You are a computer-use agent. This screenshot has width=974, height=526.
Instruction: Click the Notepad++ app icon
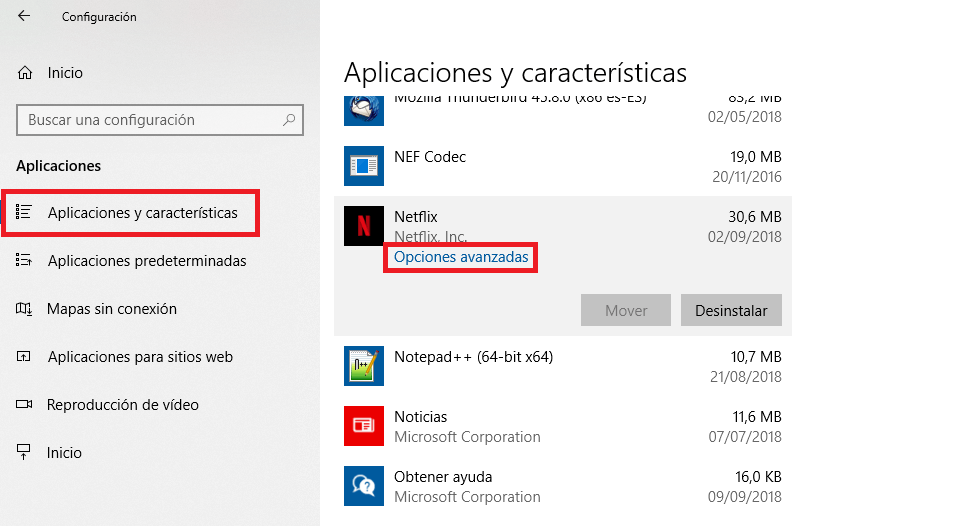[364, 366]
